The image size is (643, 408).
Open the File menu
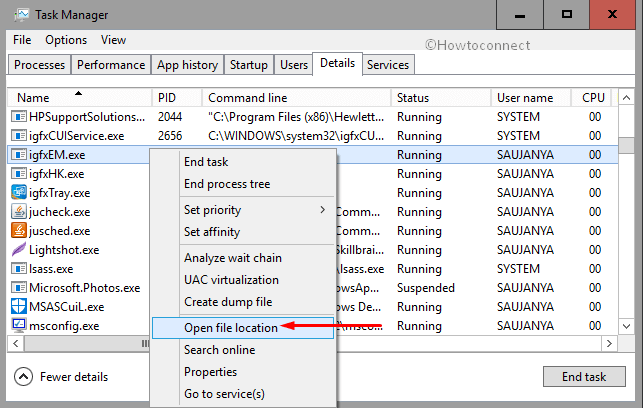22,40
